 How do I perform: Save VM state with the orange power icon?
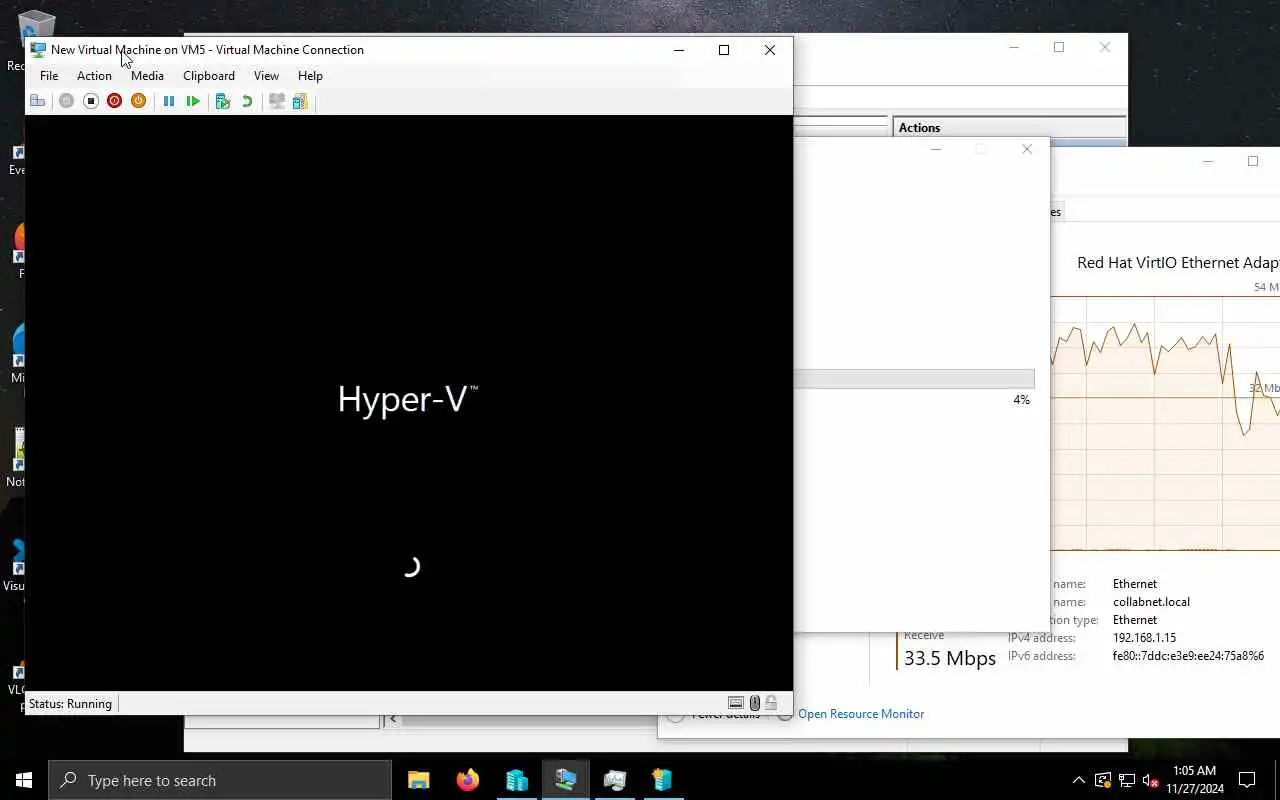pyautogui.click(x=138, y=101)
